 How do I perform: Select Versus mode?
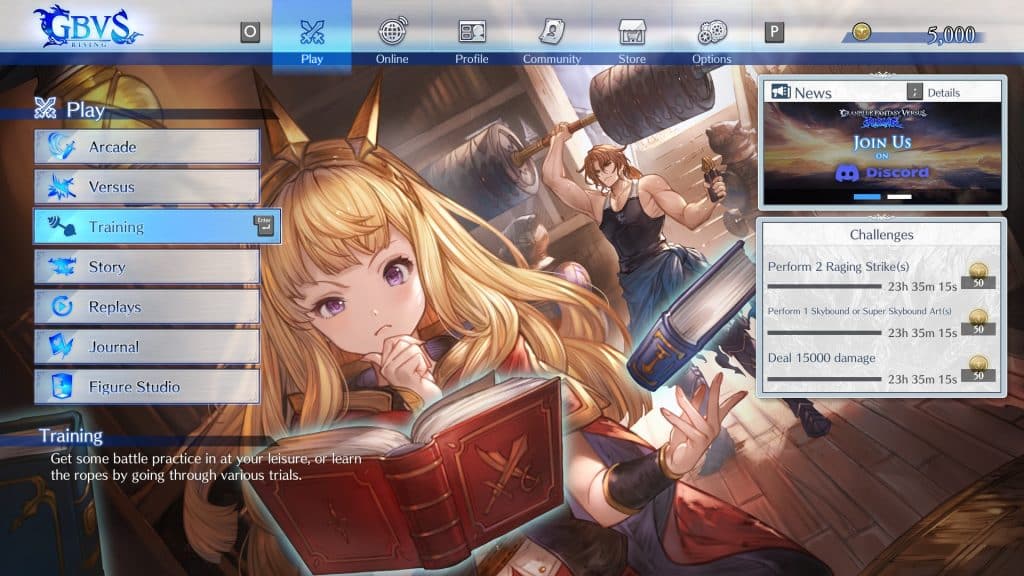(x=148, y=187)
